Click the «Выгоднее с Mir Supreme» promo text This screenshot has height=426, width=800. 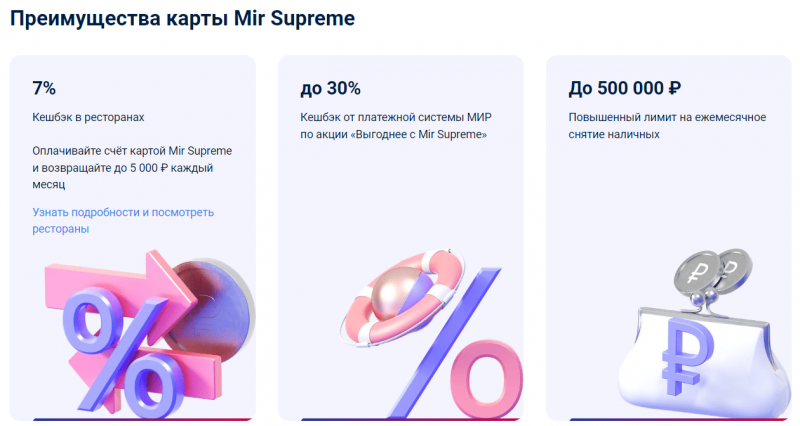click(x=421, y=135)
